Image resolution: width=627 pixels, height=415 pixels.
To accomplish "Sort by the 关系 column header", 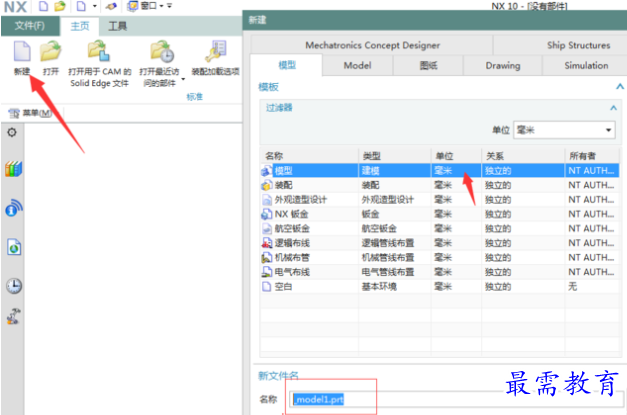I will coord(523,156).
